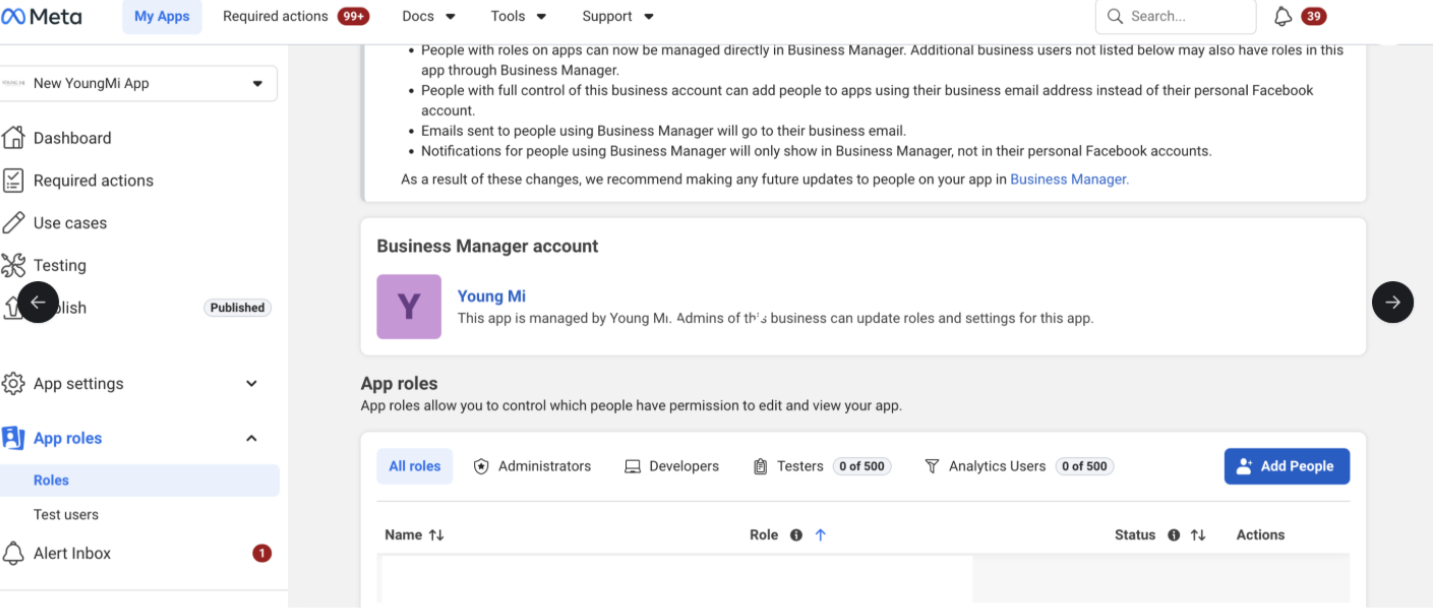Click the App settings gear icon
The width and height of the screenshot is (1434, 612).
click(x=13, y=383)
